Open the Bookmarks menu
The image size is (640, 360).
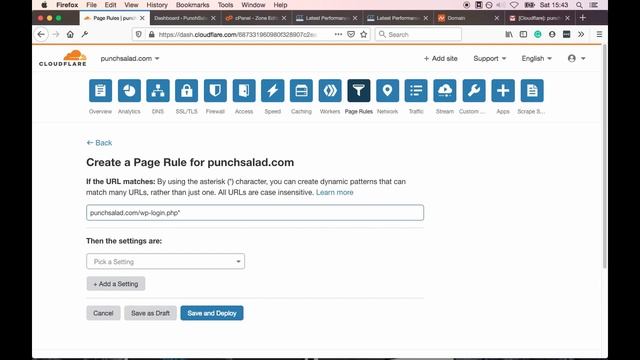click(x=193, y=5)
